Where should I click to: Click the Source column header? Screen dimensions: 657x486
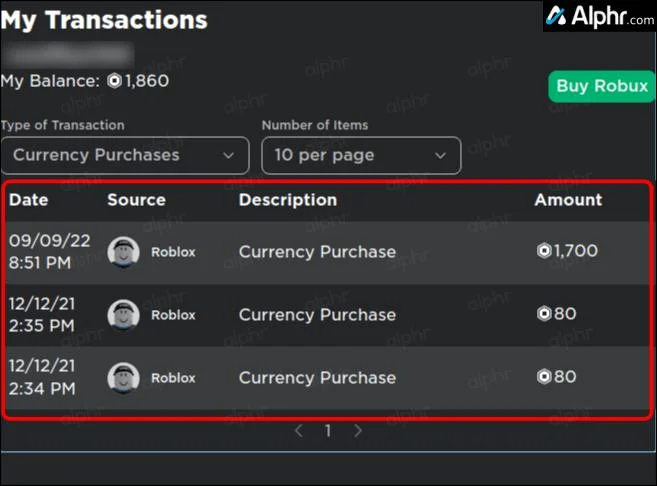click(x=136, y=200)
